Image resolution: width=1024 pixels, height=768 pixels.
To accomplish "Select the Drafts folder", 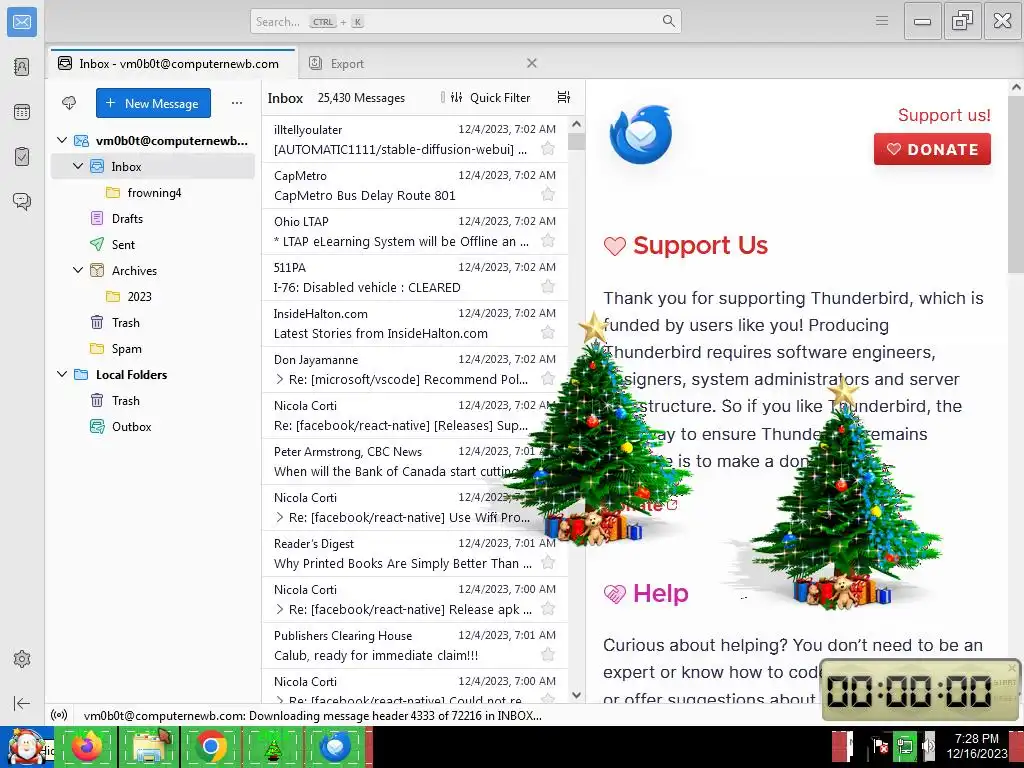I will (x=153, y=219).
